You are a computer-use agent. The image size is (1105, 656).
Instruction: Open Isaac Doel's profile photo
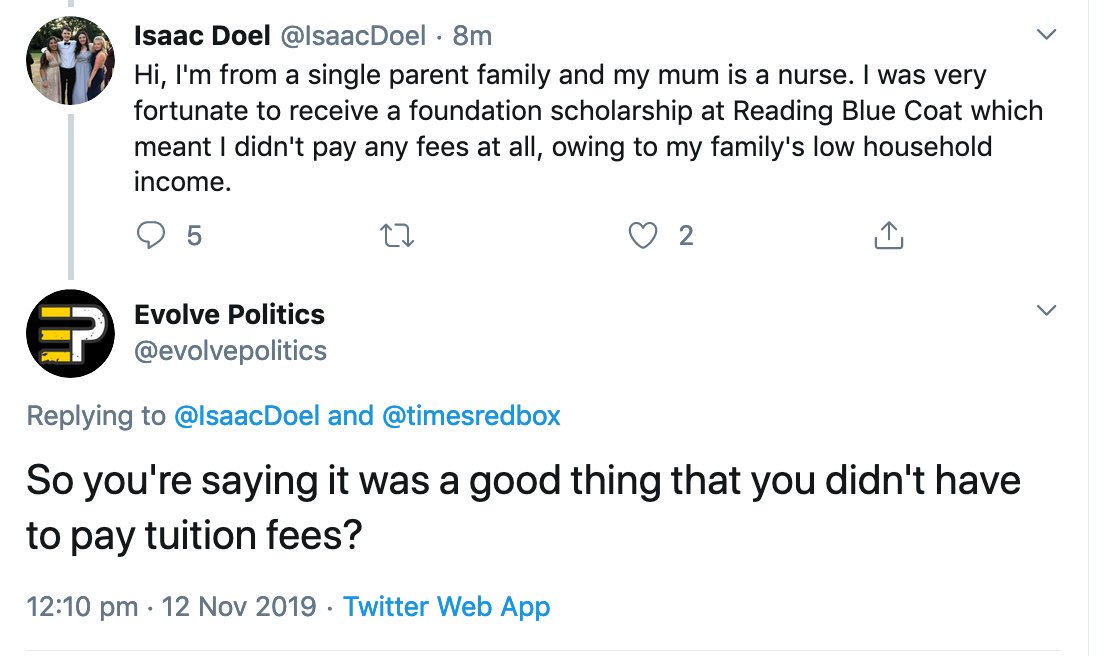[x=70, y=61]
